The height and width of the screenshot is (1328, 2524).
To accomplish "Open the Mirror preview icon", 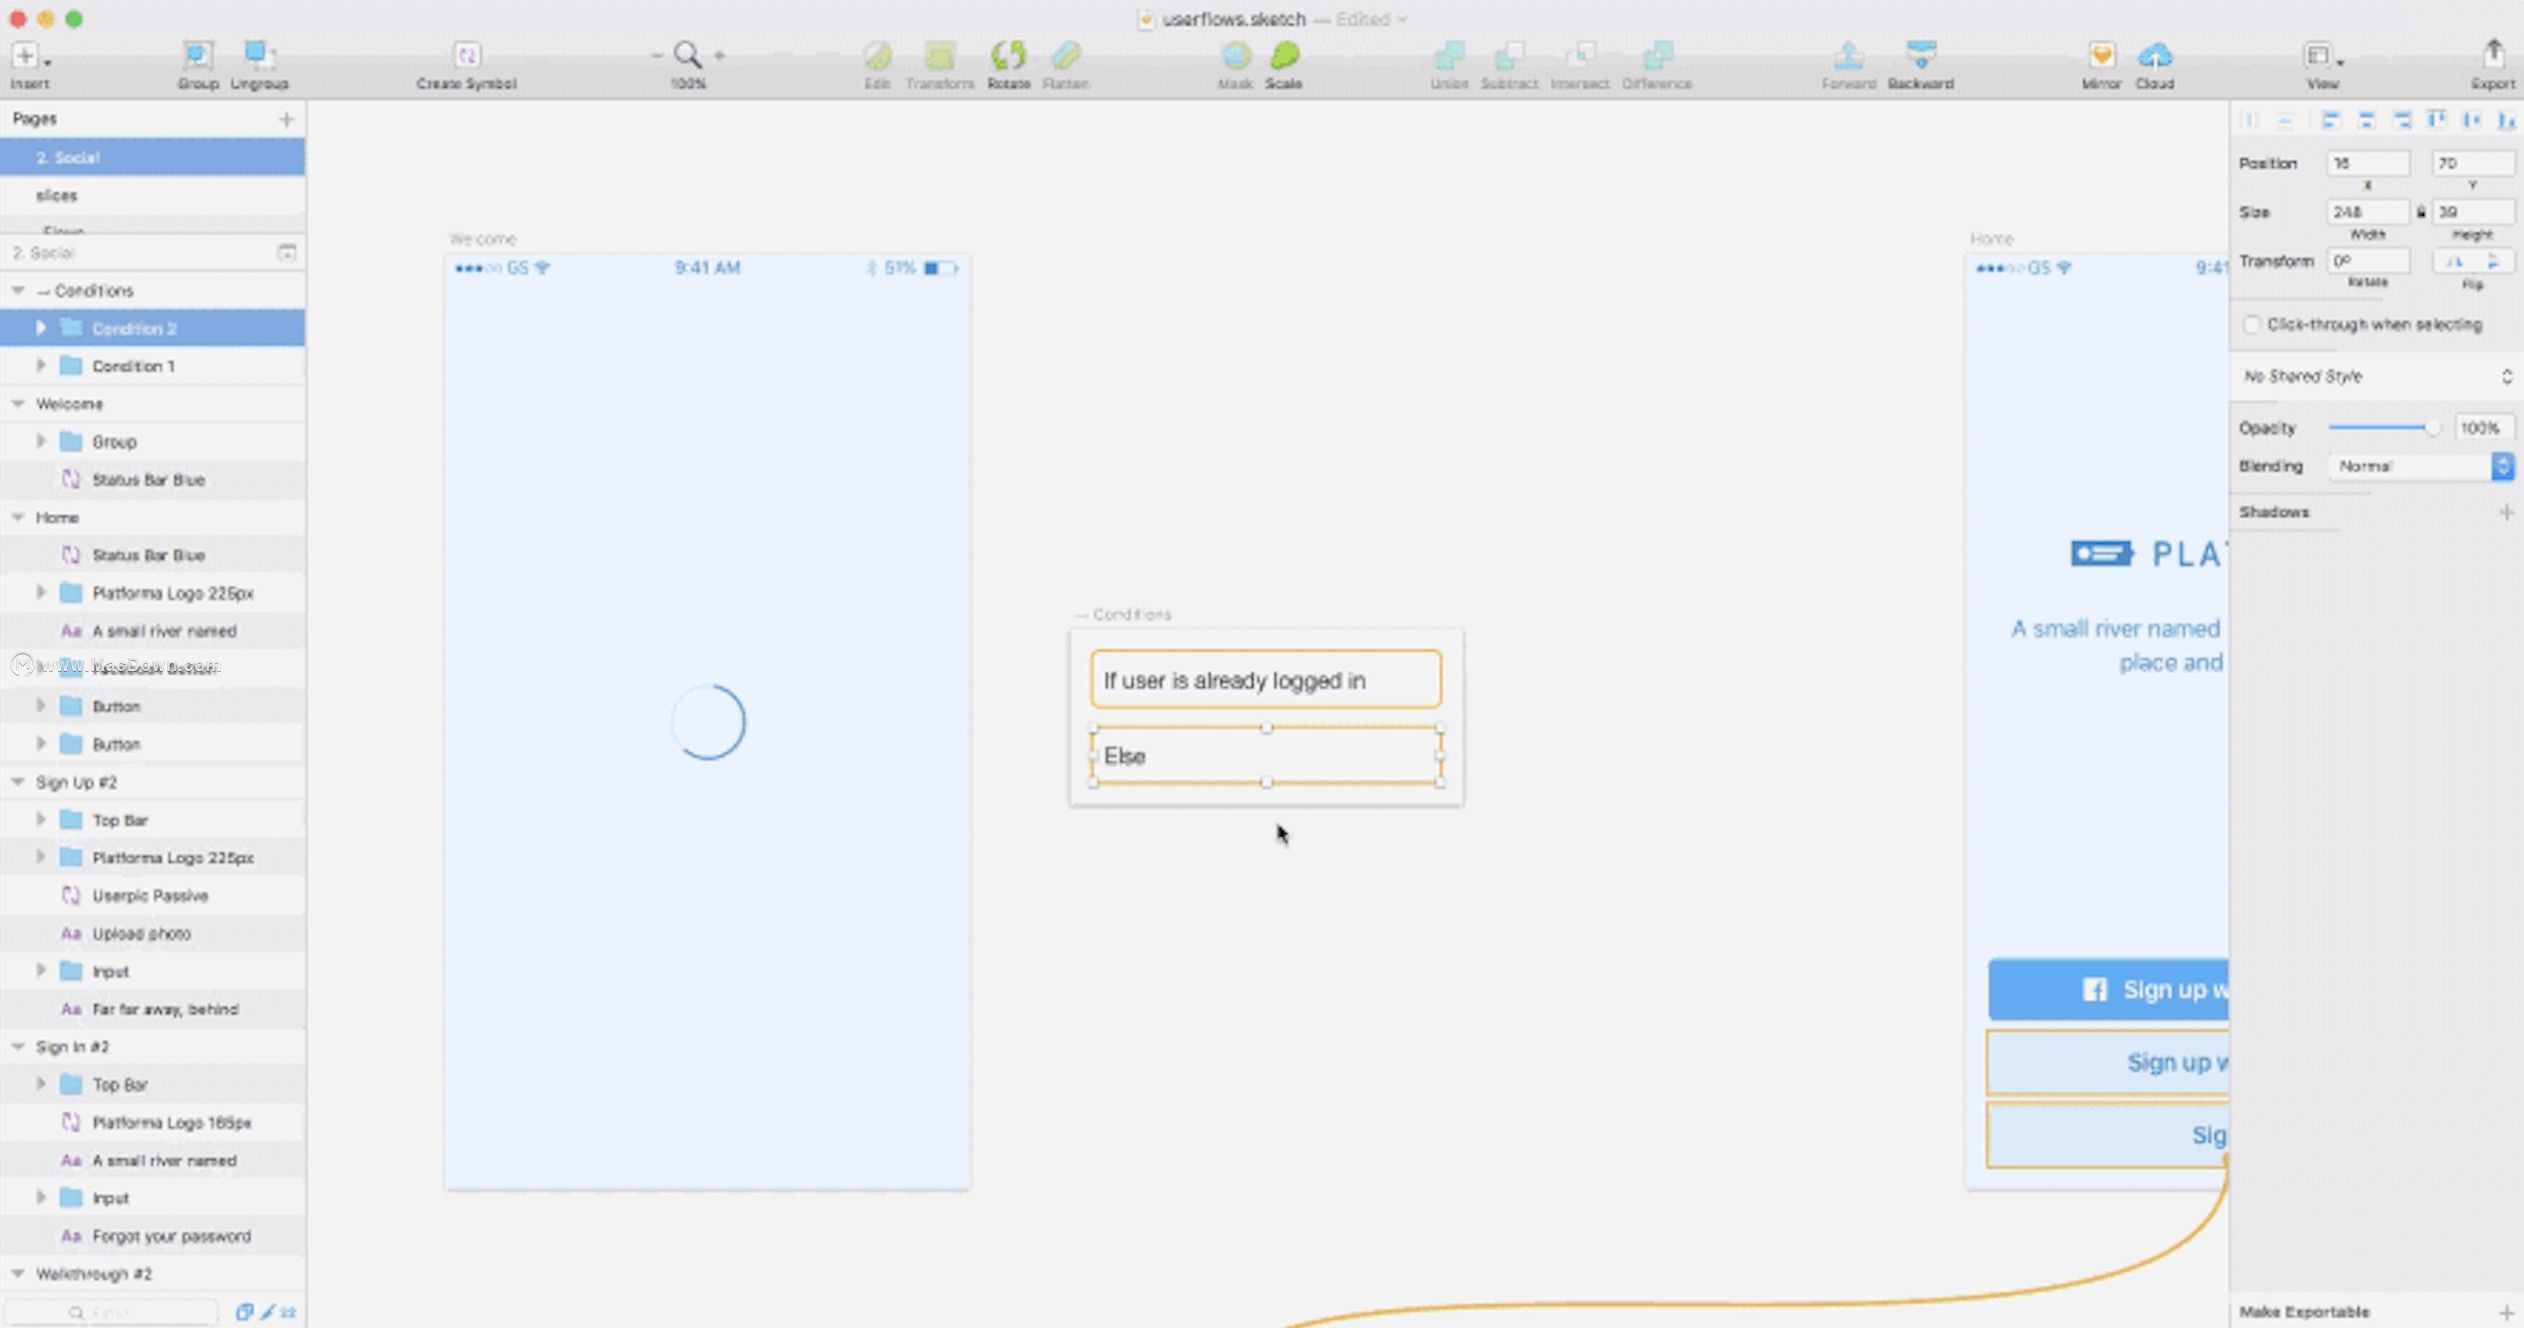I will (2101, 56).
